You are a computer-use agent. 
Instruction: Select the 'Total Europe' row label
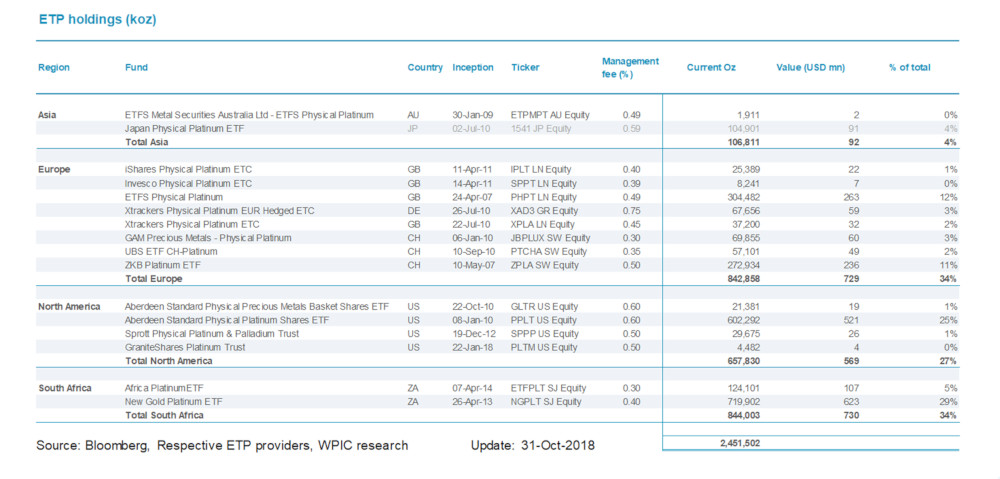(x=154, y=279)
